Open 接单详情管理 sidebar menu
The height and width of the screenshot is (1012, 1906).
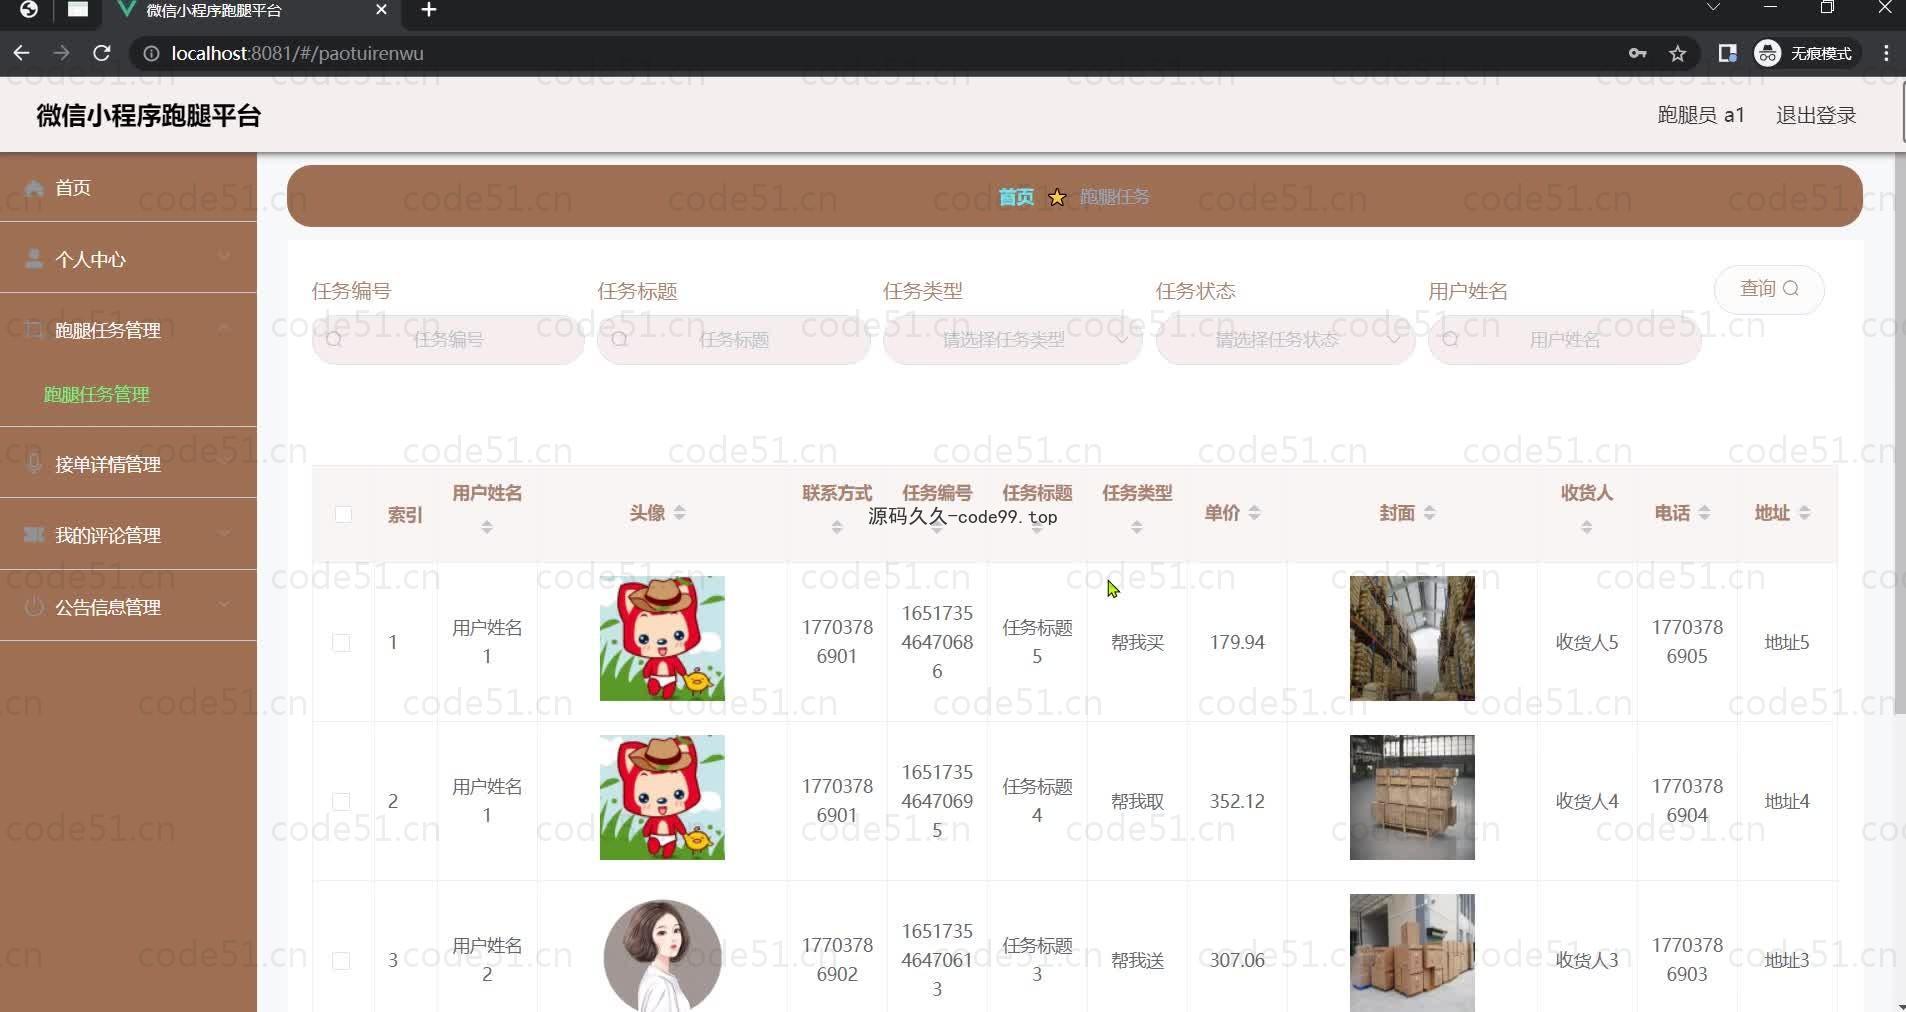click(x=128, y=463)
